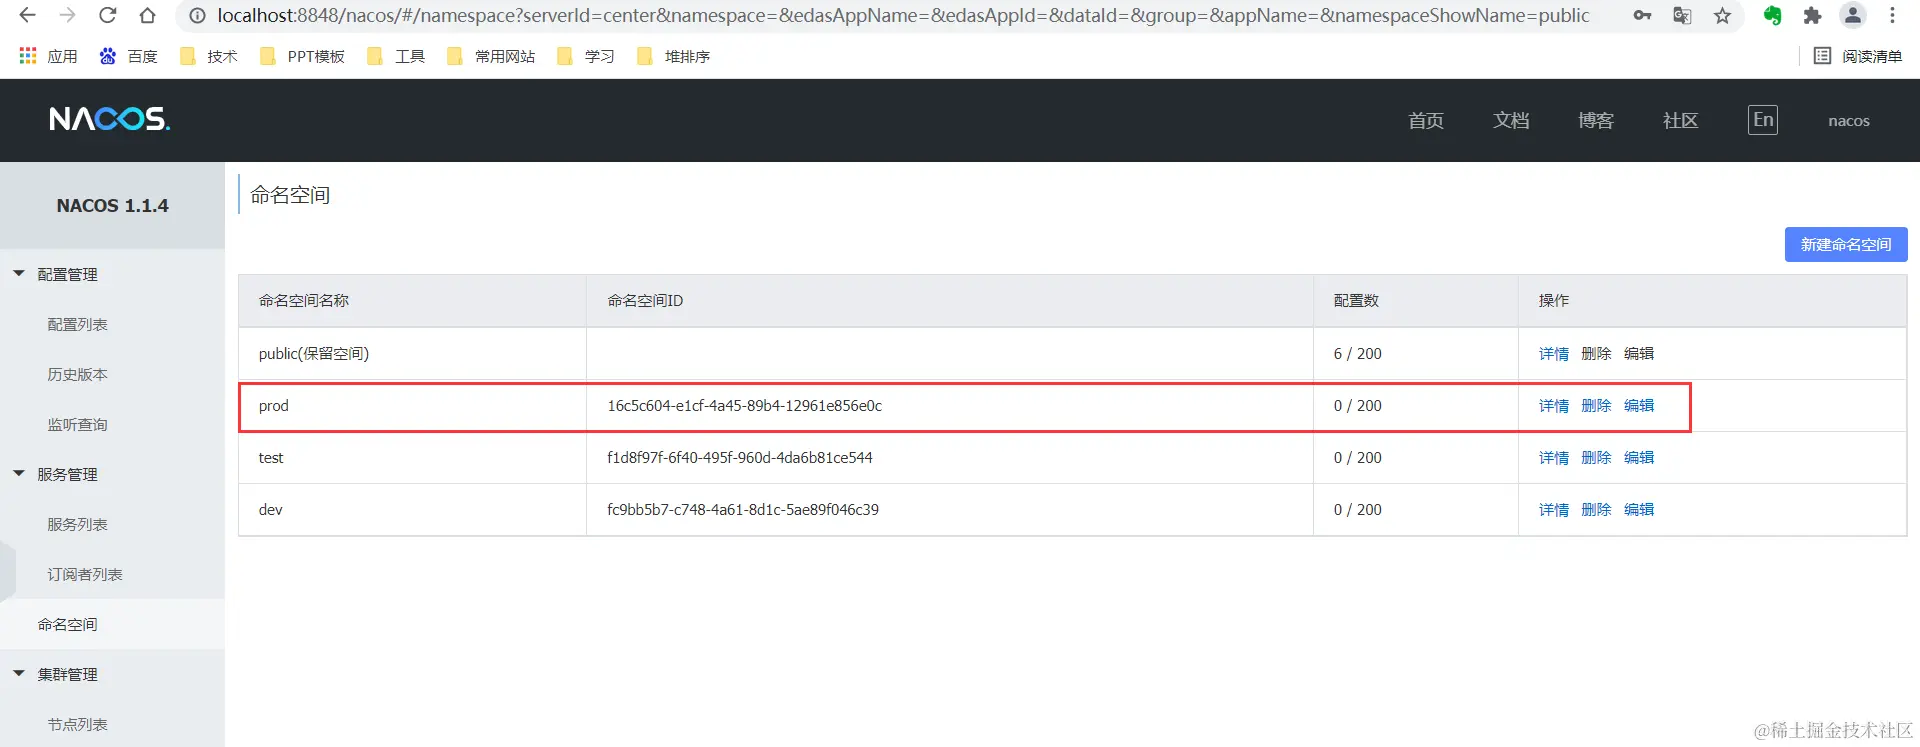Select the dev namespace ID text
This screenshot has width=1920, height=747.
click(x=743, y=509)
